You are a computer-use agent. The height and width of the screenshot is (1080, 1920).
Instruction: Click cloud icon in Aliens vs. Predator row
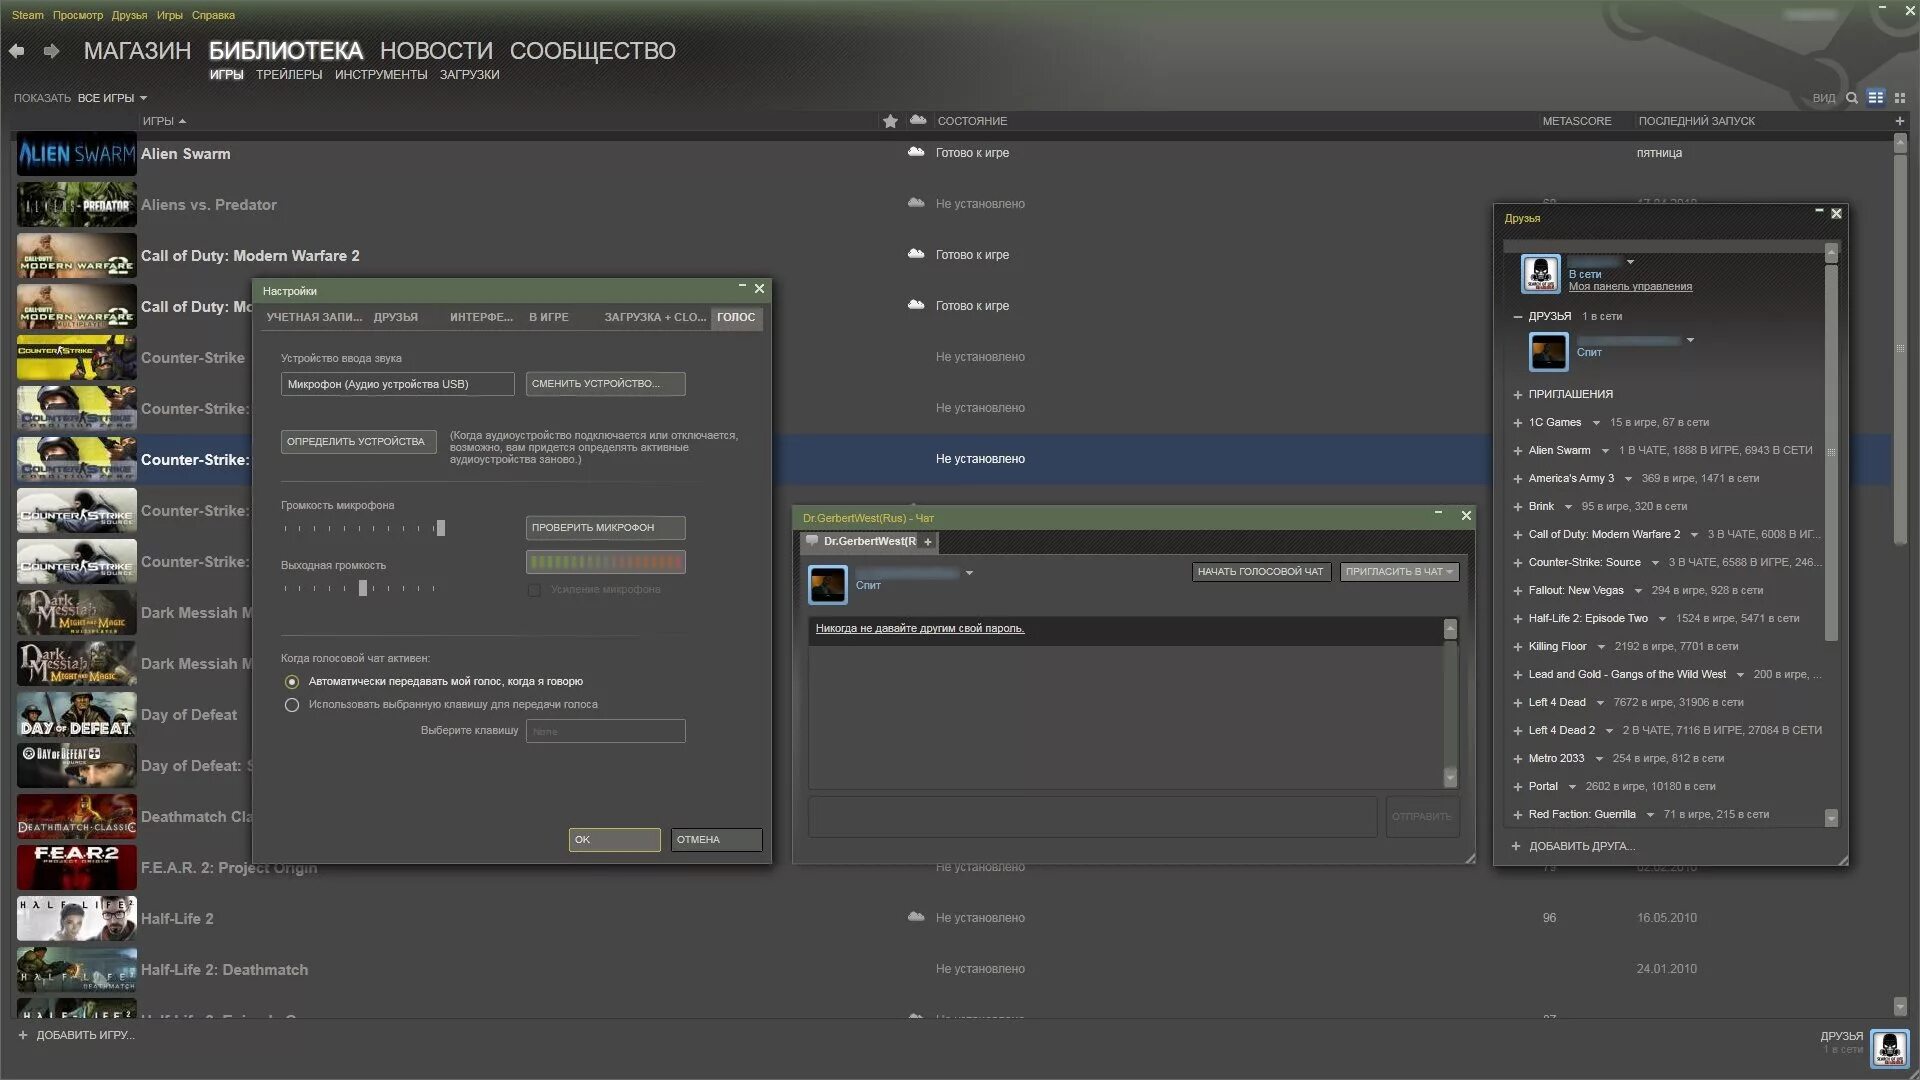(x=915, y=203)
